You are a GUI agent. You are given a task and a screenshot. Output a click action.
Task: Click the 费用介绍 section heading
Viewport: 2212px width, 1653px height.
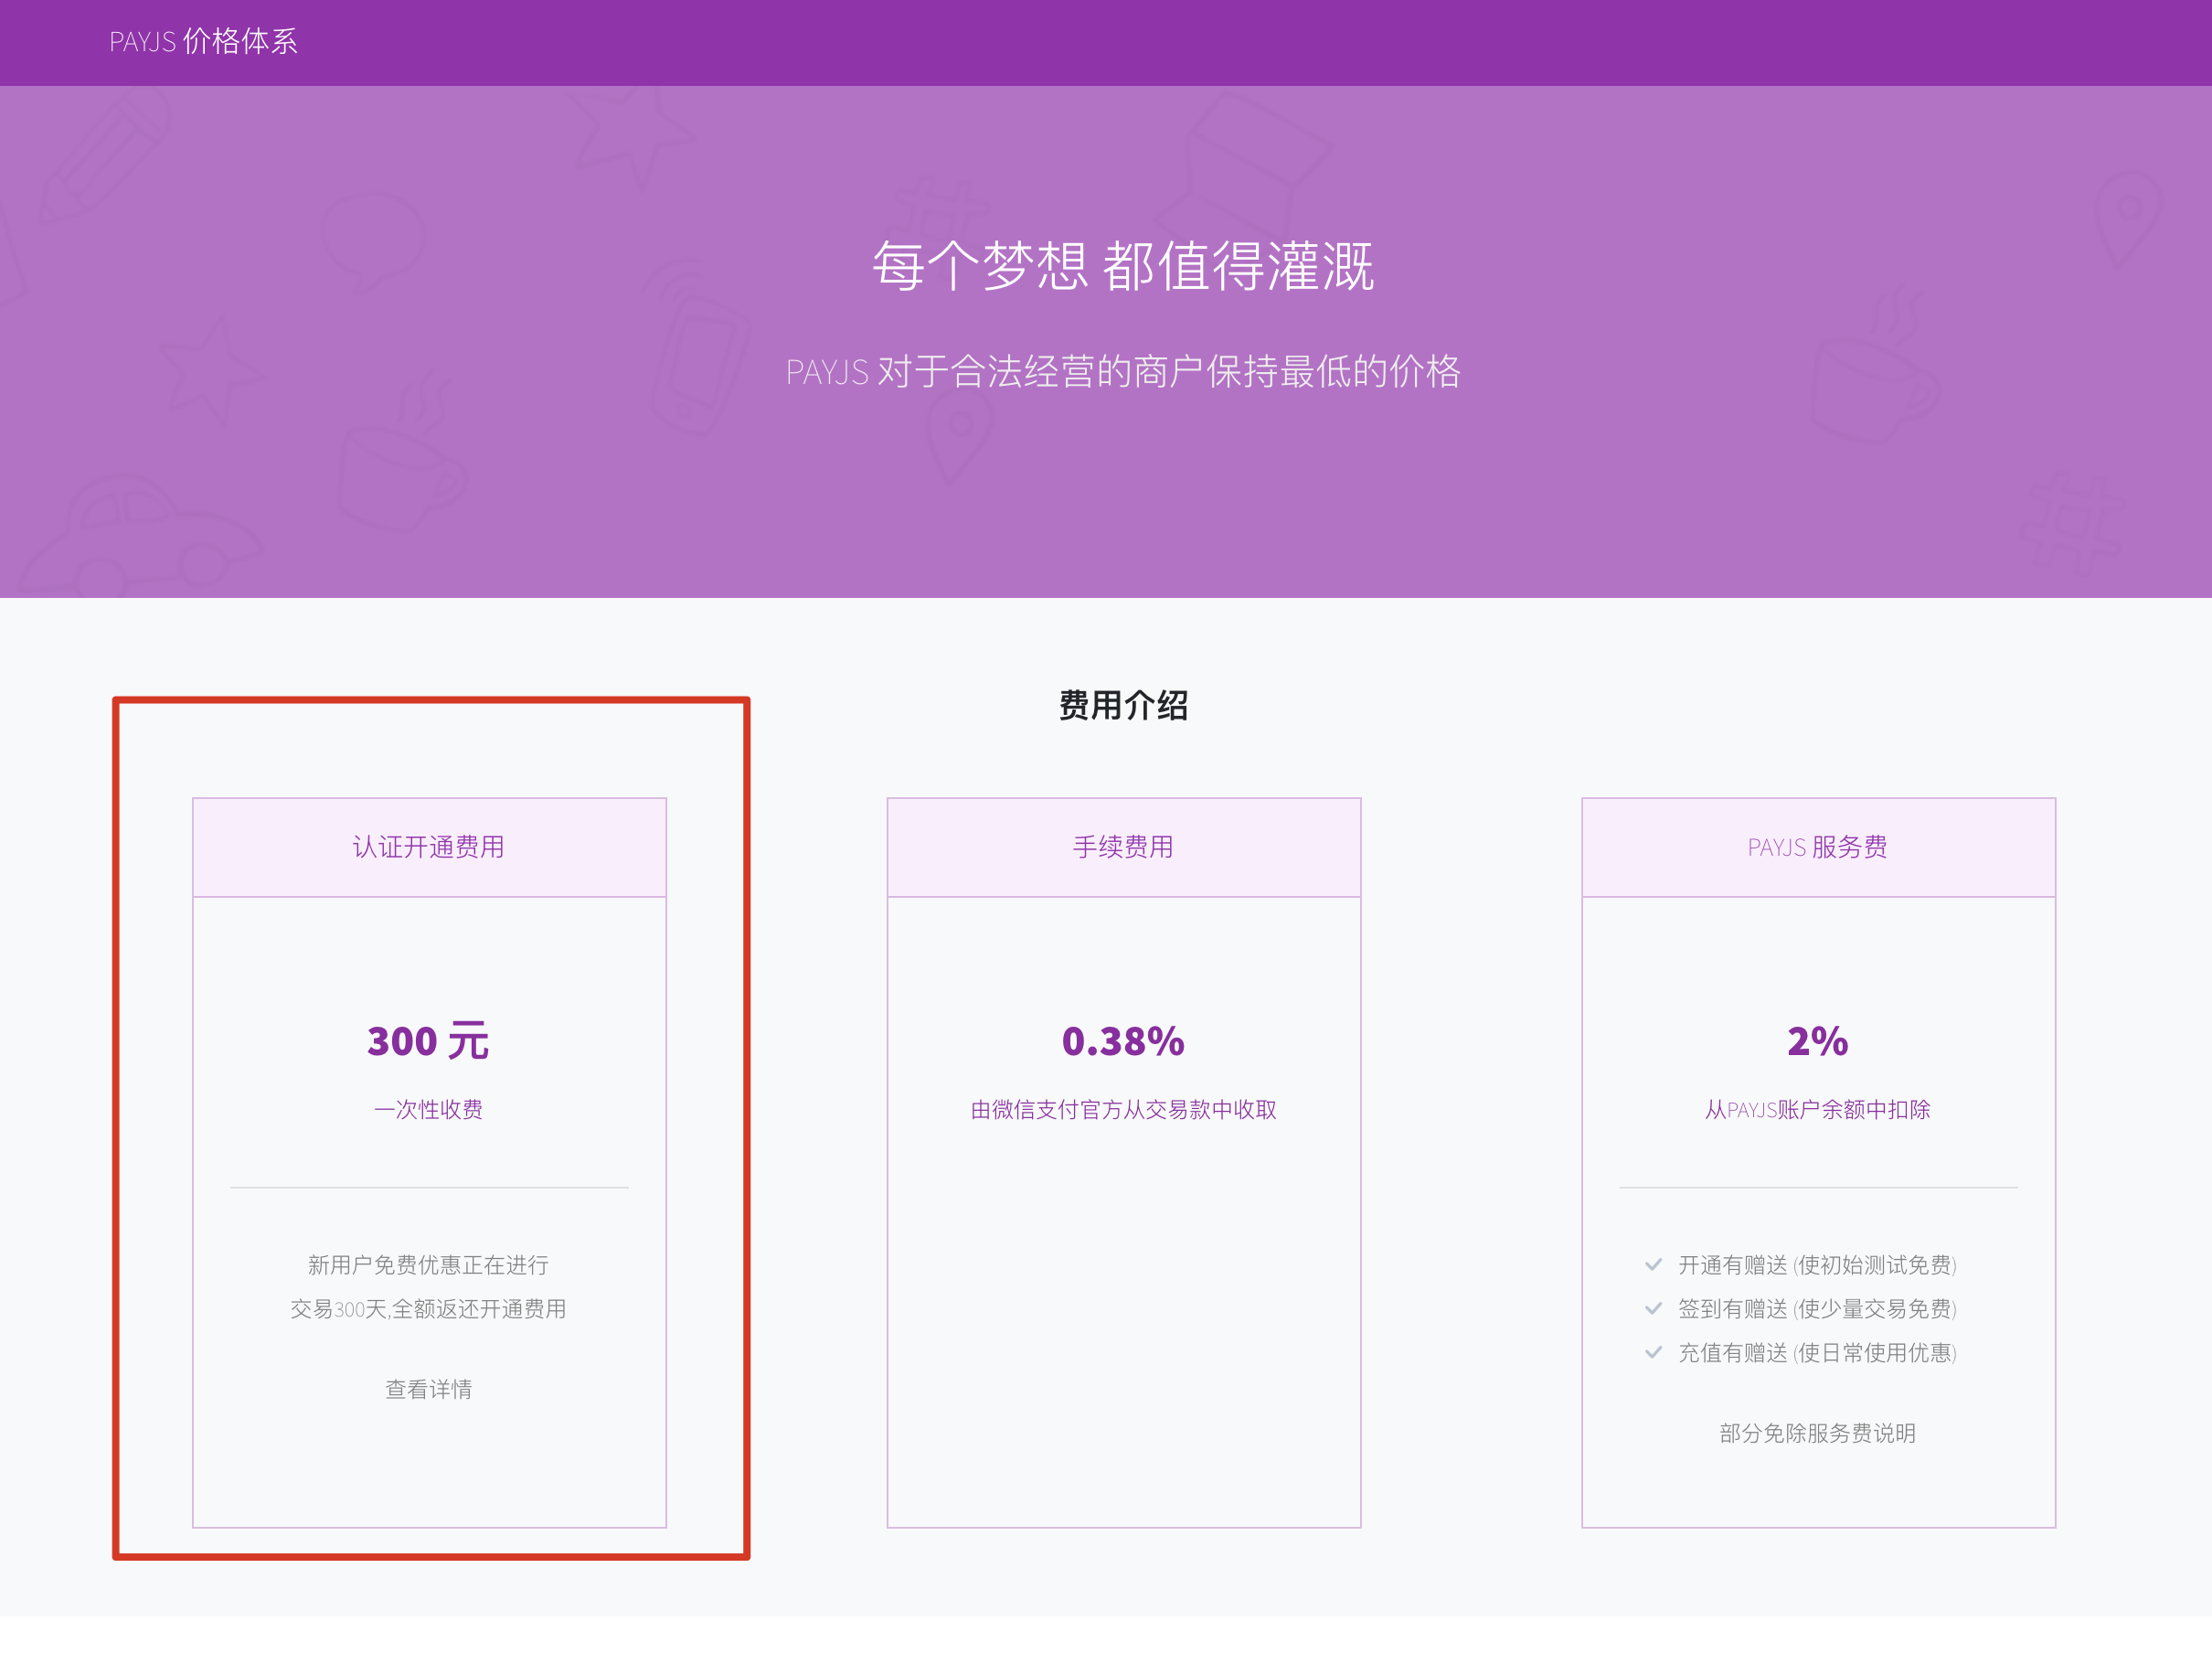1123,705
